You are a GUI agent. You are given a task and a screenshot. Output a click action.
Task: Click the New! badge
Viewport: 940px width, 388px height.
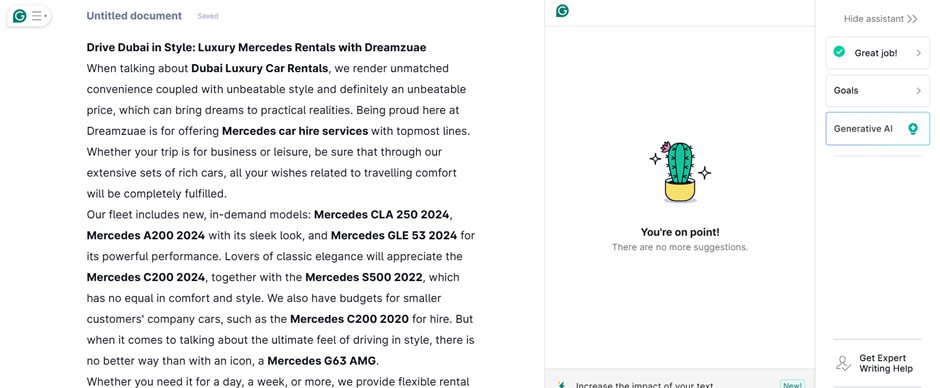[x=792, y=384]
